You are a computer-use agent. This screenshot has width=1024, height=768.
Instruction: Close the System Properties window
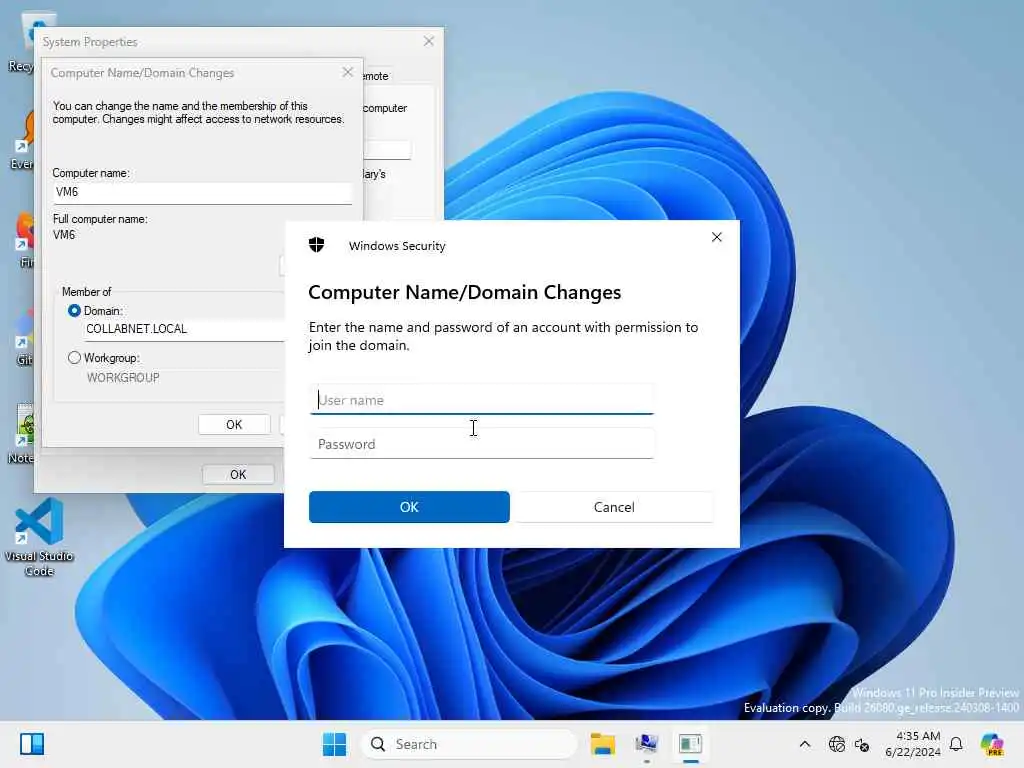[x=428, y=41]
